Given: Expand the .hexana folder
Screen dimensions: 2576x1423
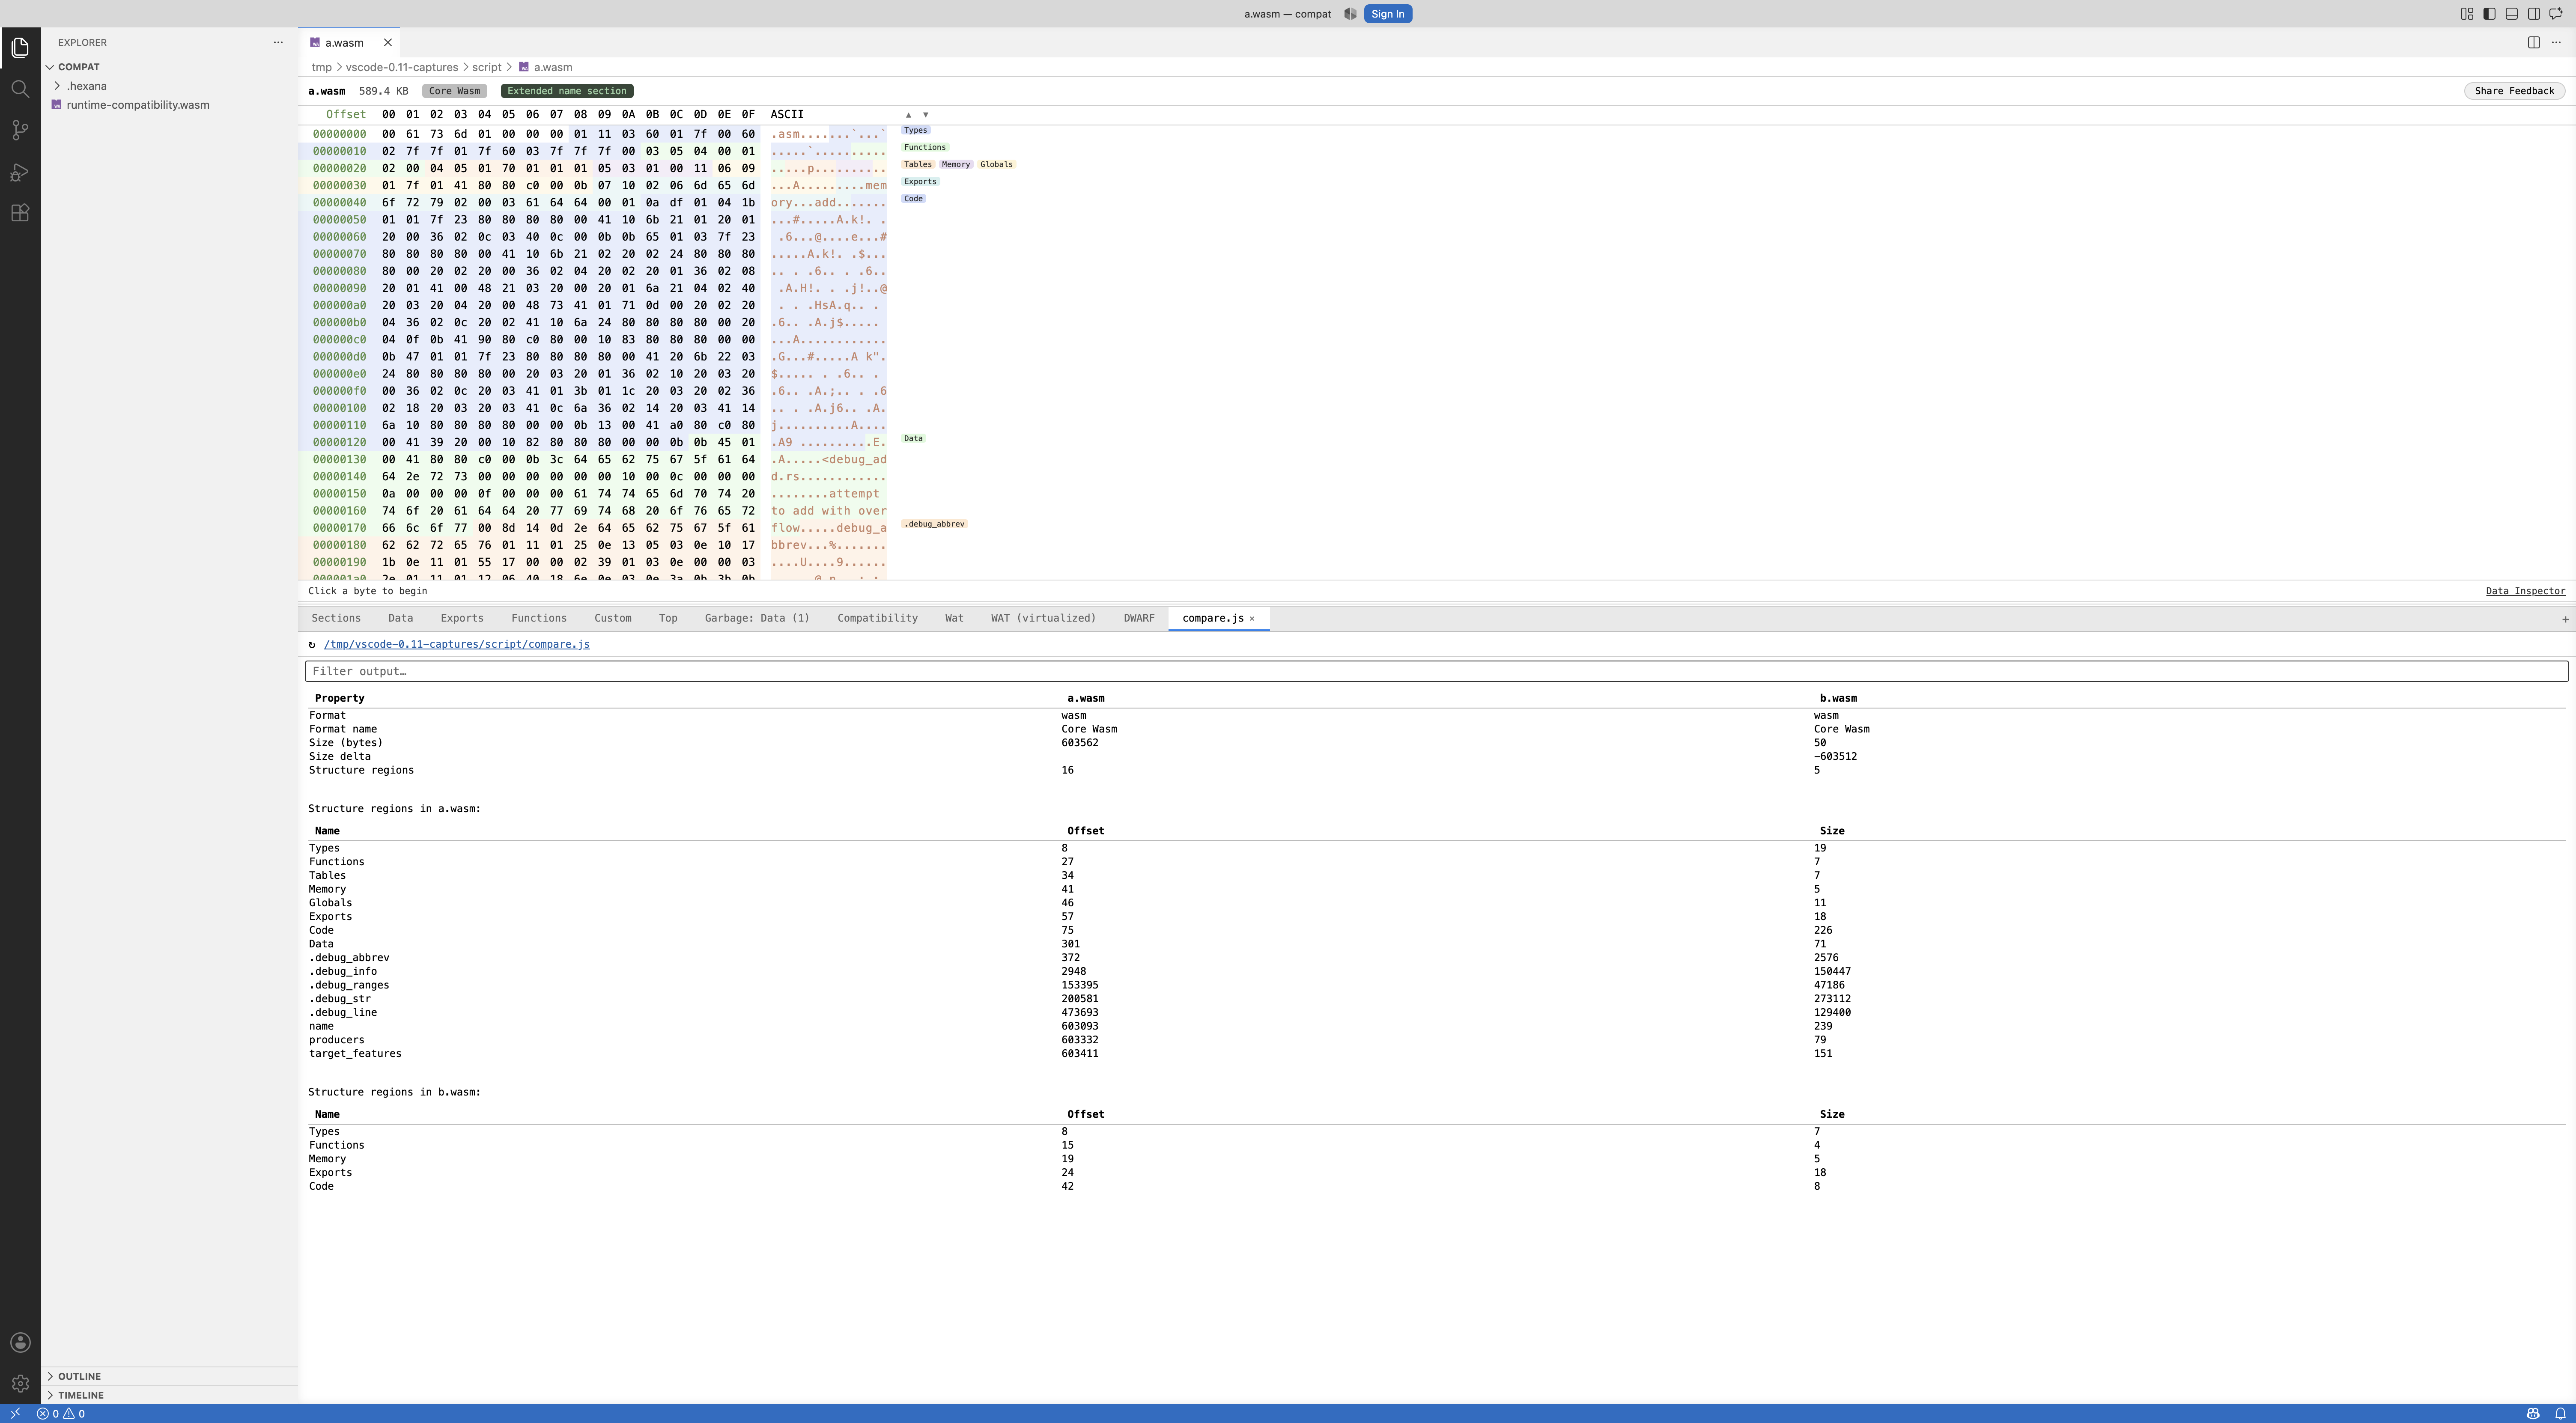Looking at the screenshot, I should (x=169, y=86).
